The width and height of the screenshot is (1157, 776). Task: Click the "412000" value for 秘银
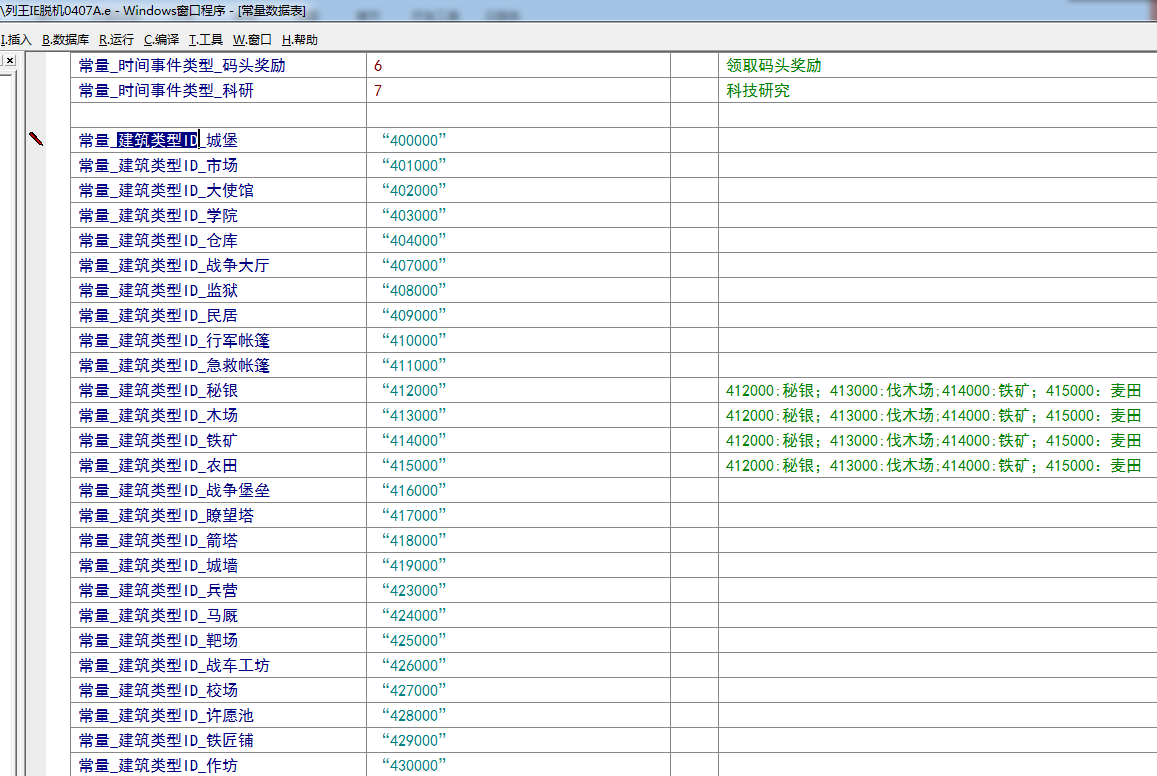point(414,390)
